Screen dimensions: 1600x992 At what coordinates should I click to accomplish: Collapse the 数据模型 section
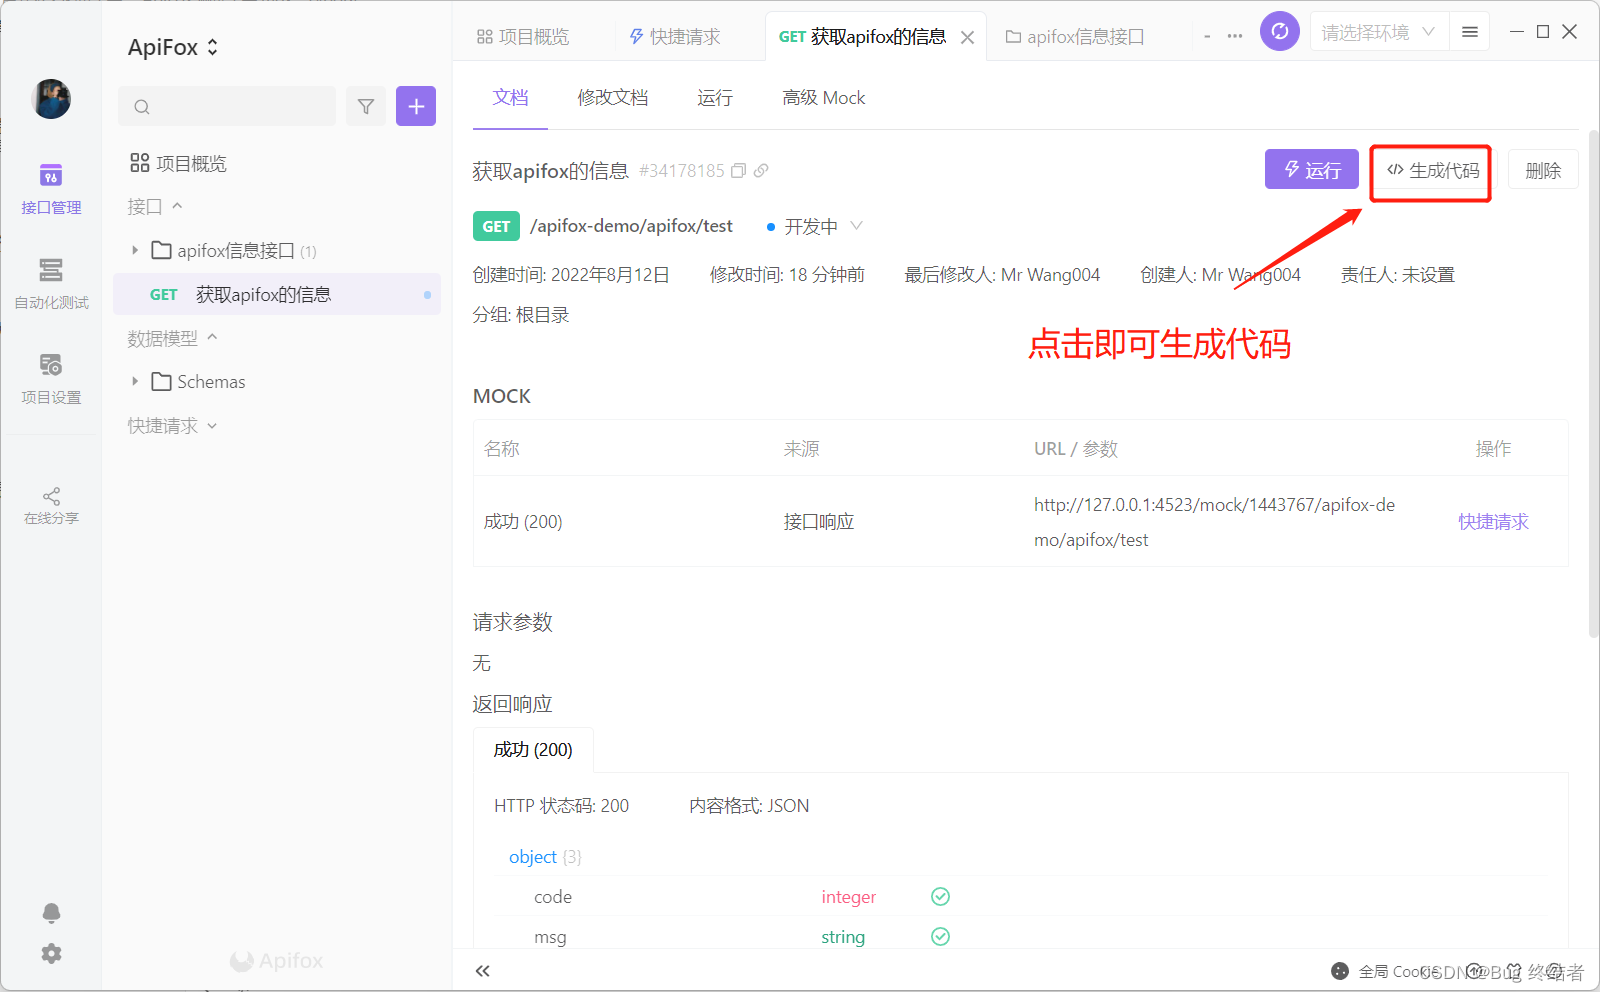click(172, 338)
